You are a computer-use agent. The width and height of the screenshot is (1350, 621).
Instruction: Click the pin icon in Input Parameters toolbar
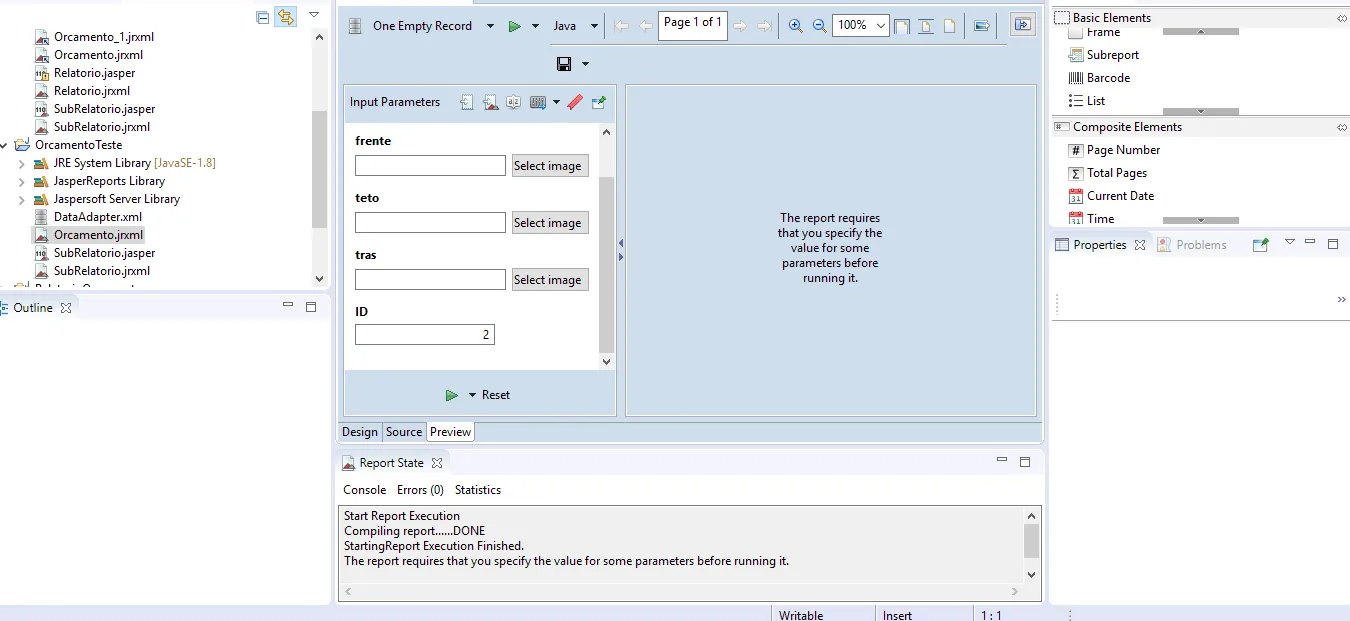[x=599, y=102]
